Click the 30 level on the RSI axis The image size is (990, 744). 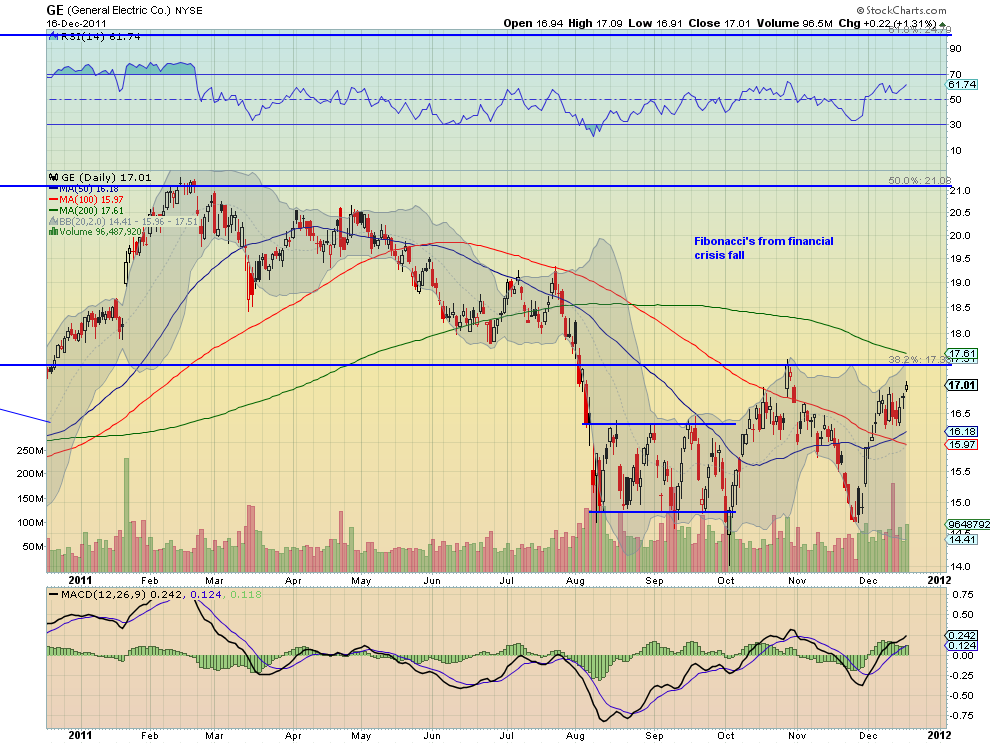coord(955,125)
